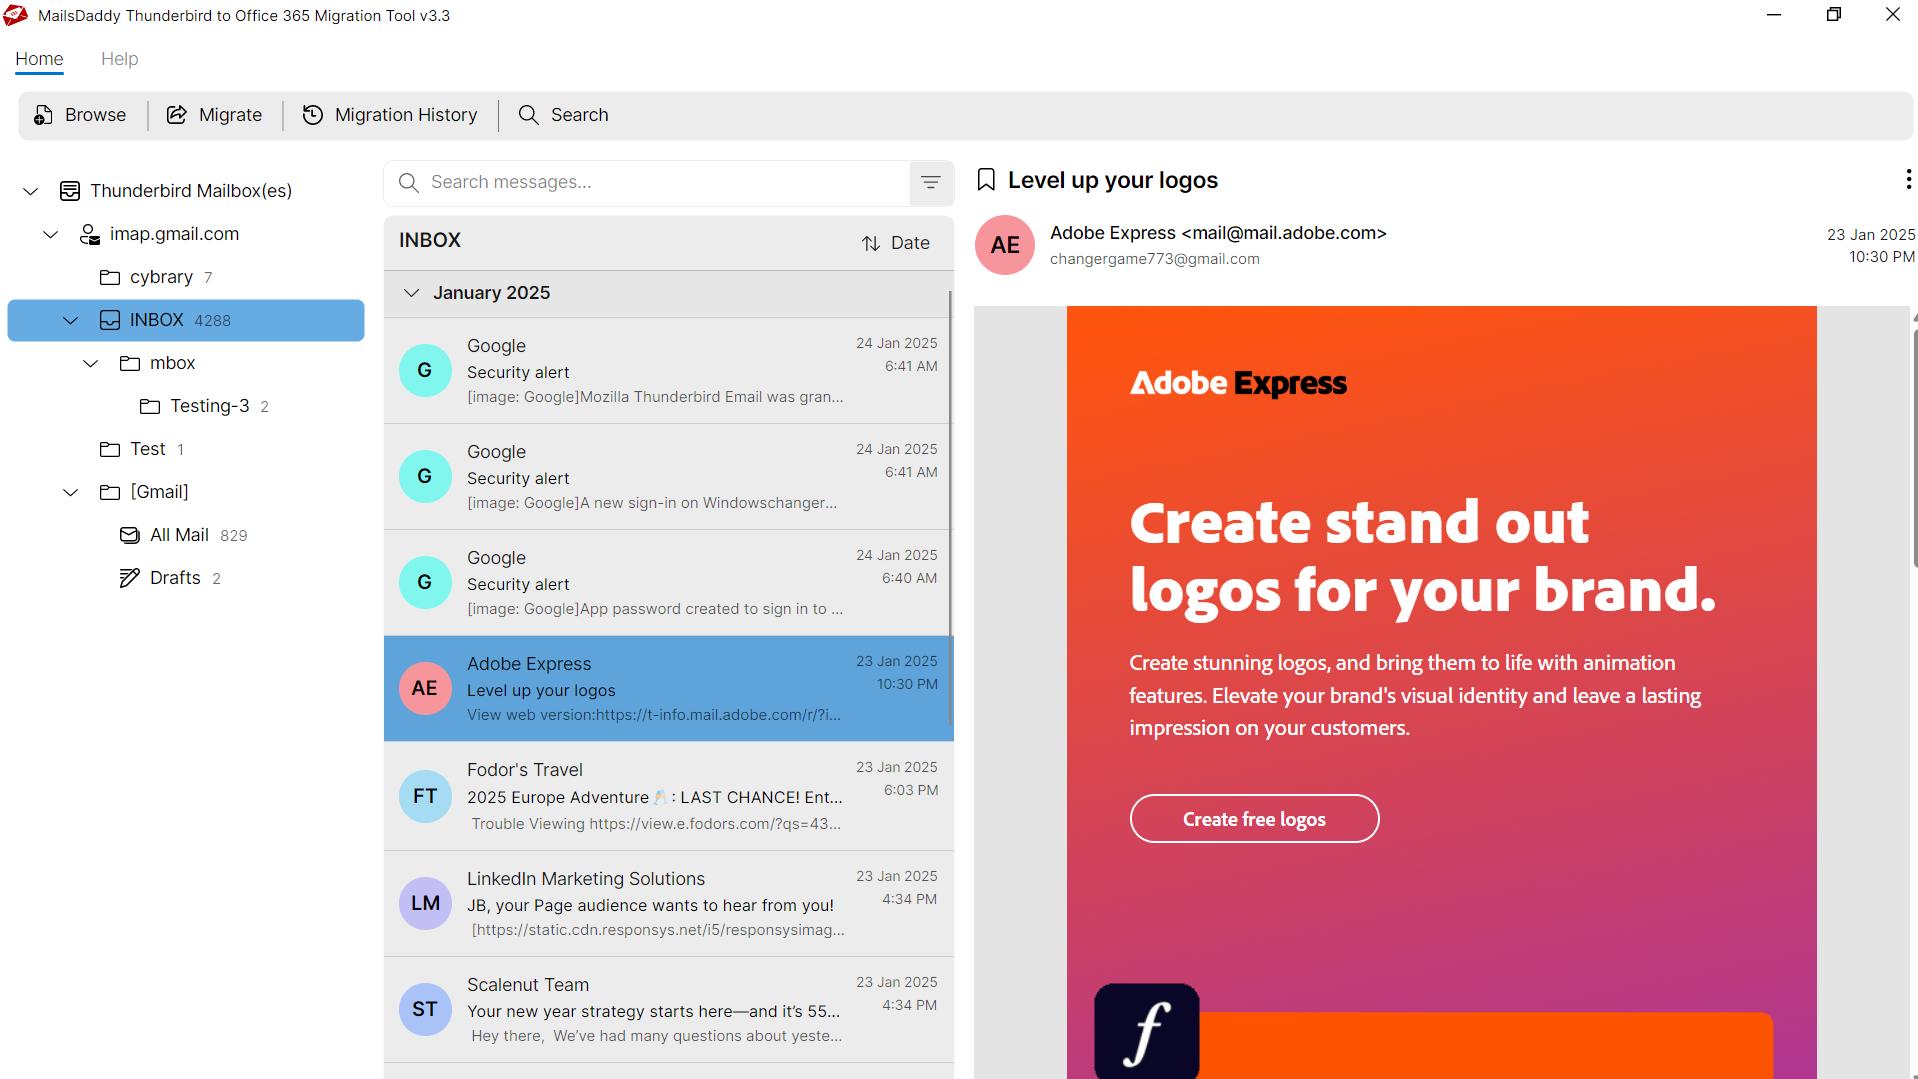
Task: Collapse the mbox folder chevron
Action: click(91, 363)
